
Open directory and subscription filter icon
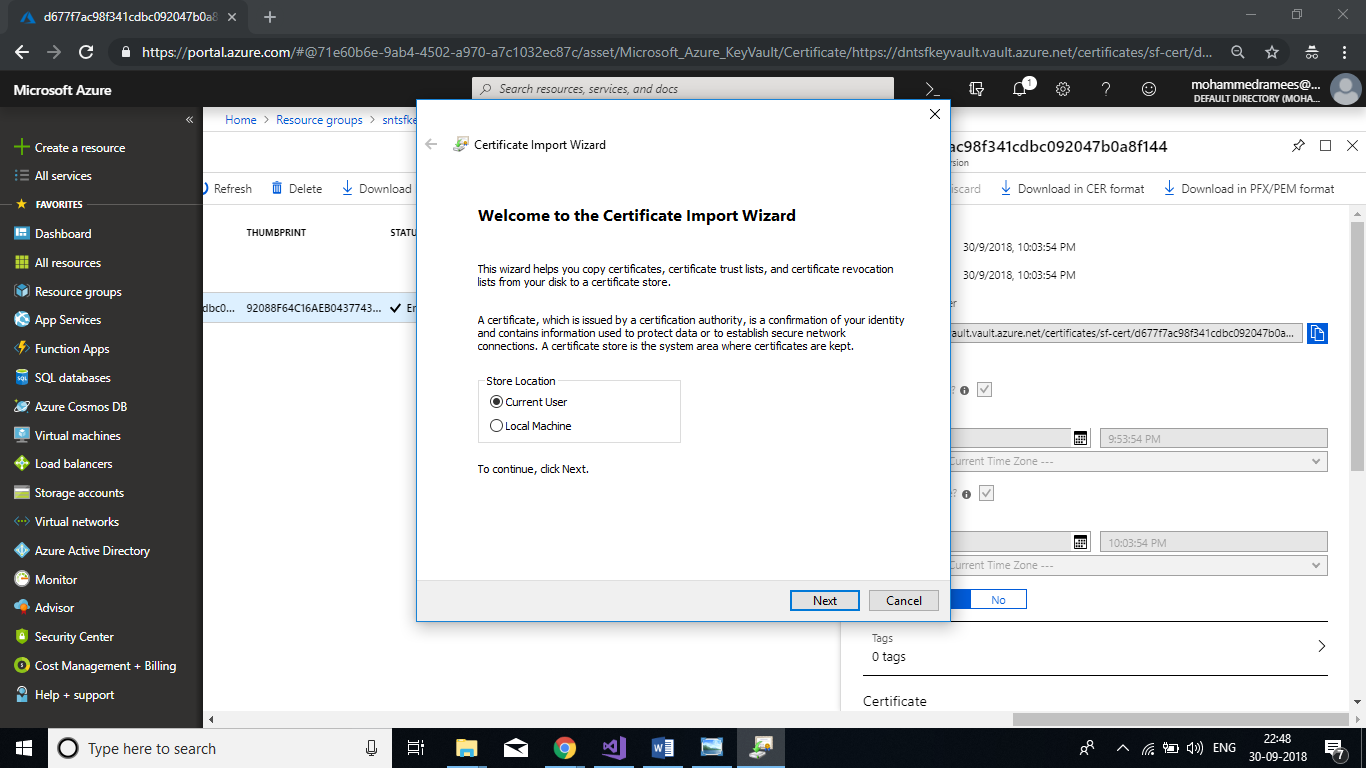(x=976, y=89)
